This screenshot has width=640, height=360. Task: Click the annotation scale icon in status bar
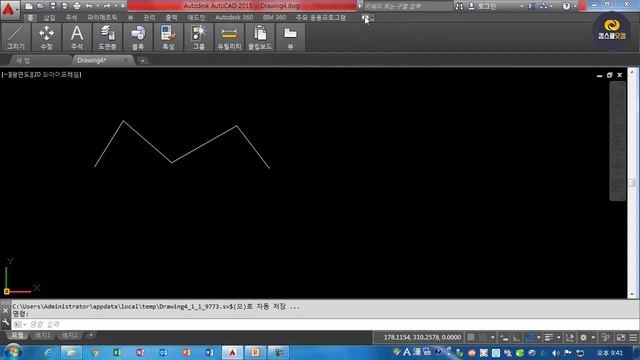570,338
